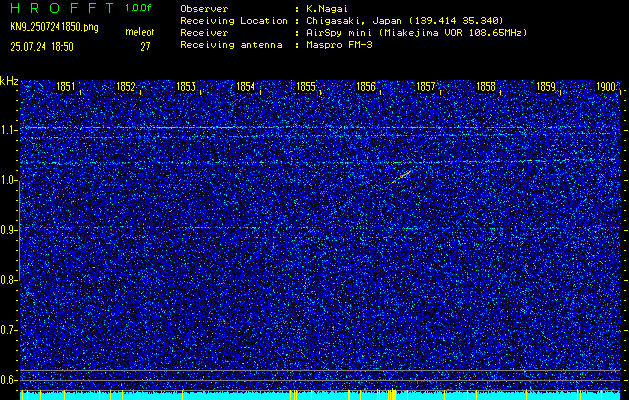The height and width of the screenshot is (400, 629).
Task: Click the 1851 time marker
Action: [65, 87]
